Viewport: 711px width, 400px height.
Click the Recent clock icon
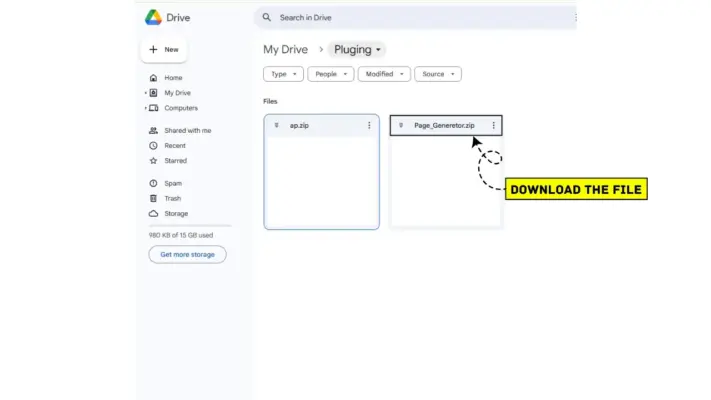point(153,146)
